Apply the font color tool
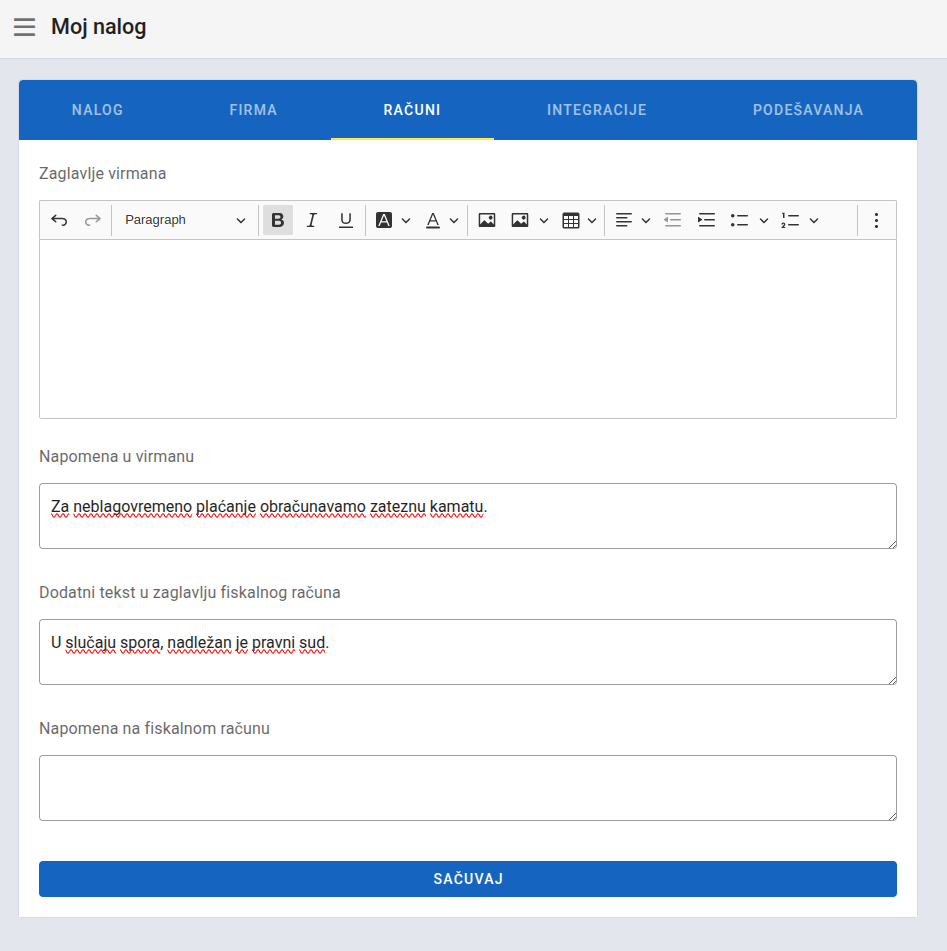This screenshot has height=951, width=947. (x=433, y=220)
